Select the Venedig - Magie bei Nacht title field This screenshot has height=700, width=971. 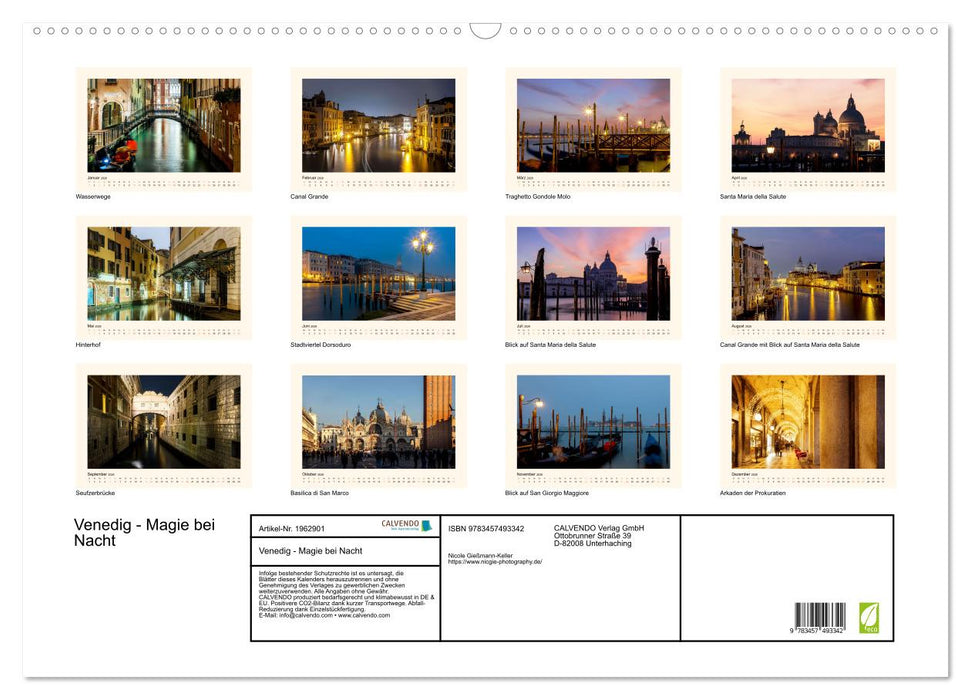(311, 551)
